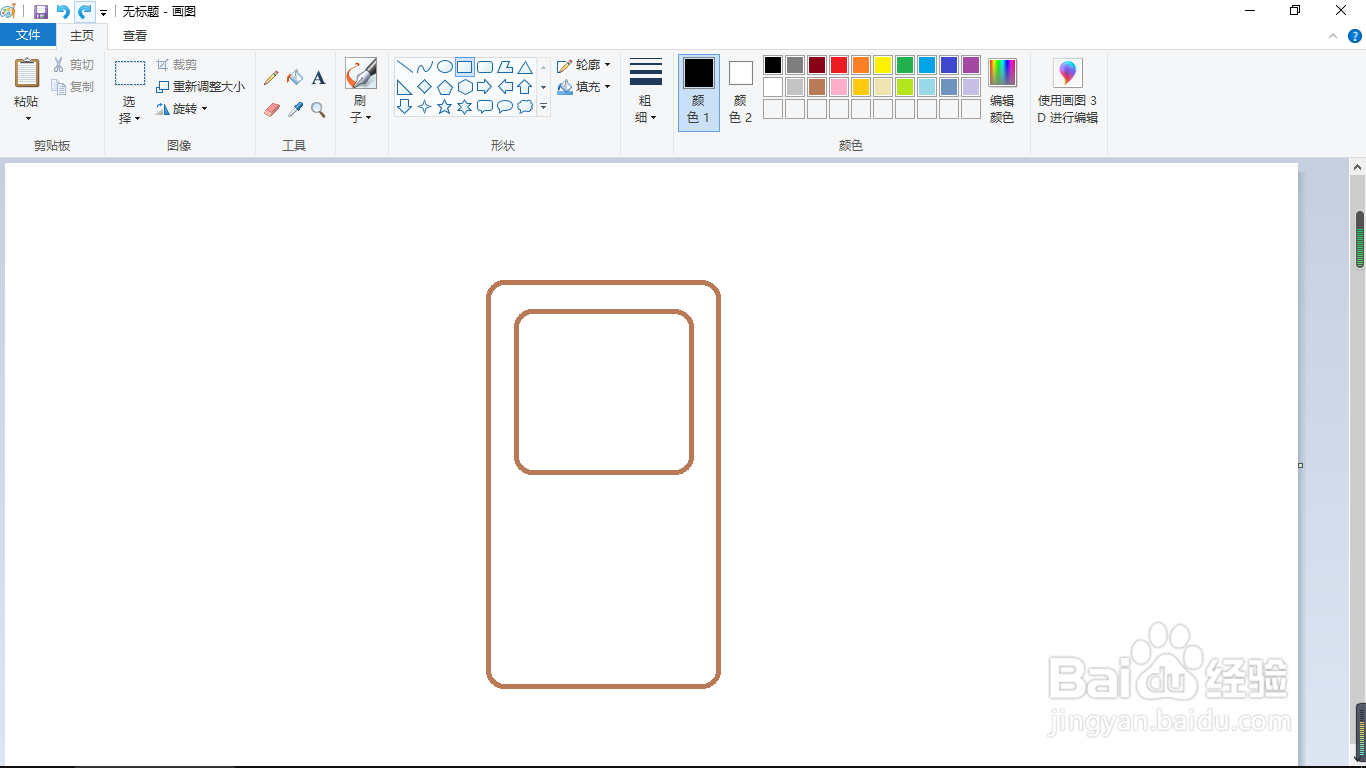The image size is (1366, 768).
Task: Click the Save icon in quick access toolbar
Action: [x=41, y=11]
